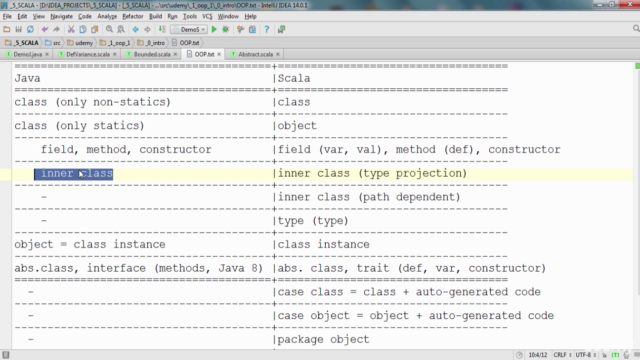Open the Demo5 run configuration dropdown
The height and width of the screenshot is (360, 640).
189,29
